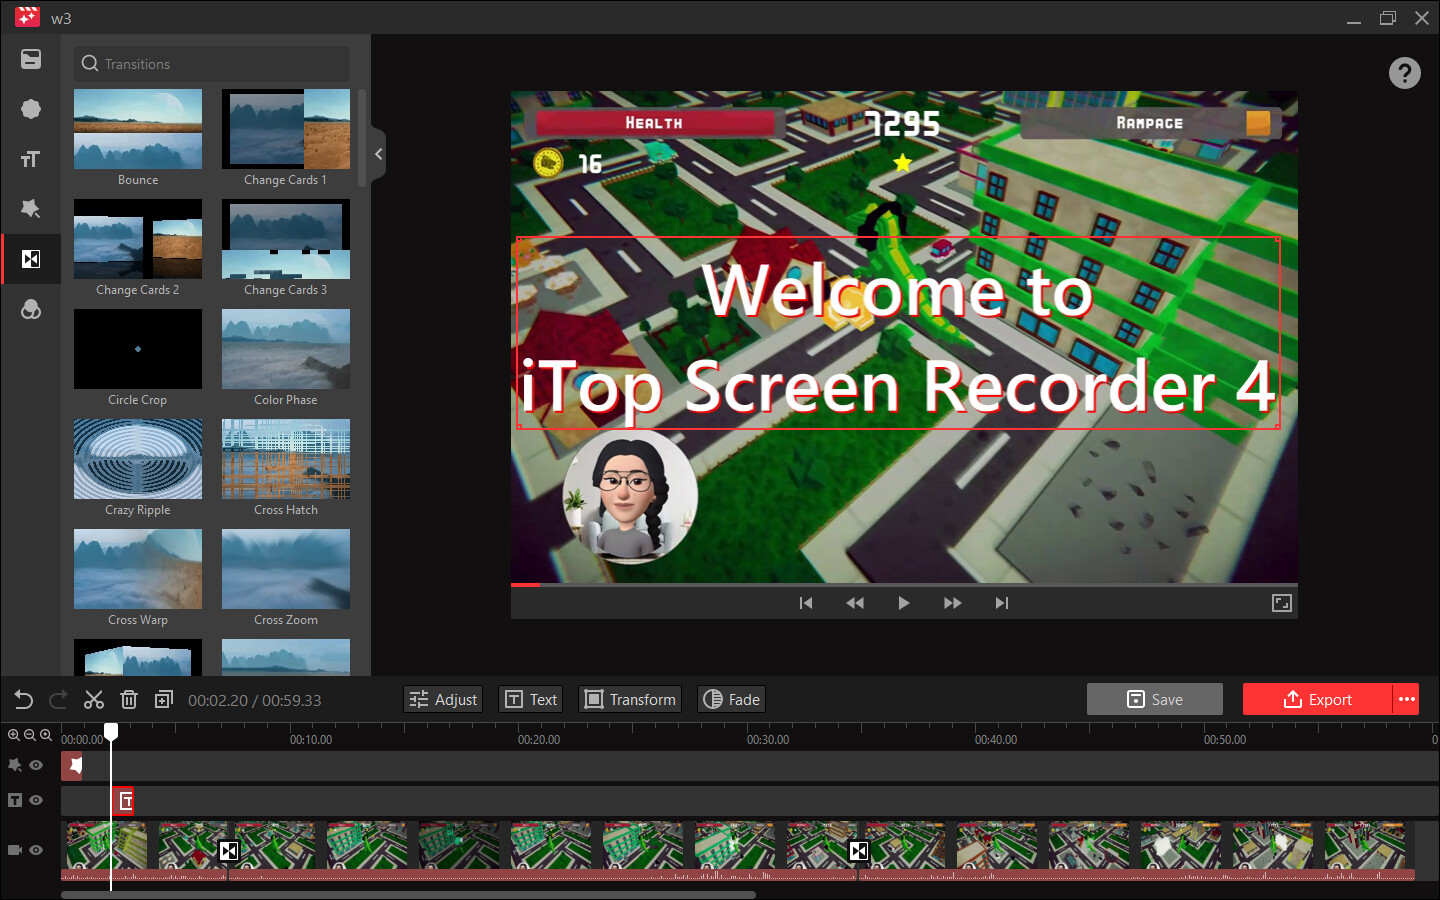This screenshot has height=900, width=1440.
Task: Open the Media library panel
Action: tap(30, 59)
